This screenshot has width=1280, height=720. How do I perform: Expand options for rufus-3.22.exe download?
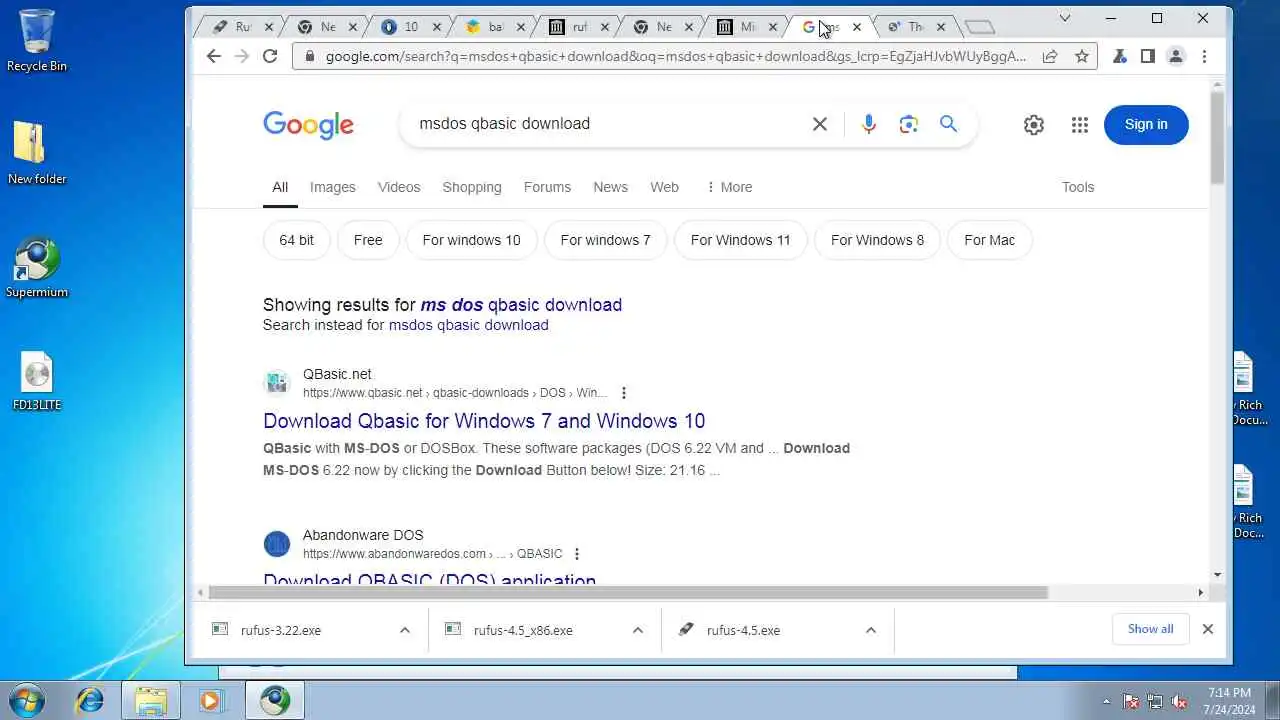point(405,630)
